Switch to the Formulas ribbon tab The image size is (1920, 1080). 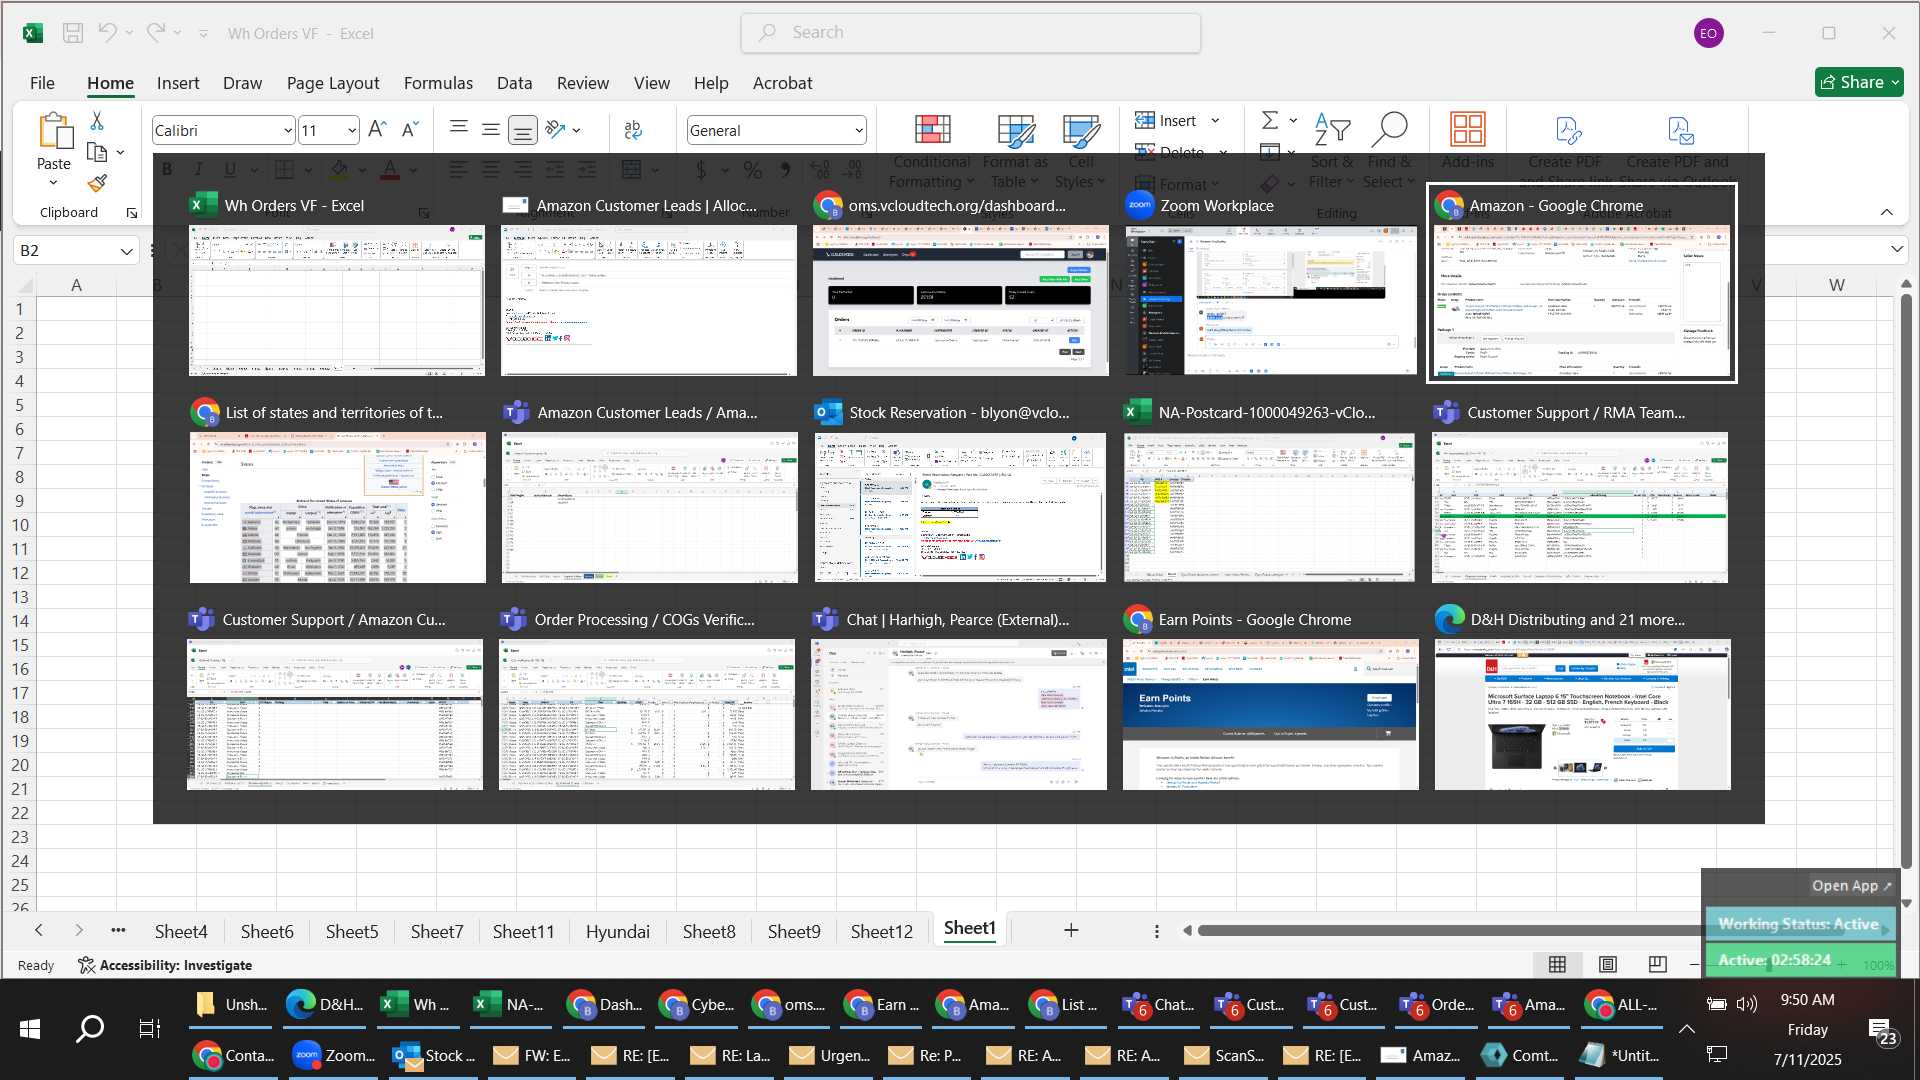(438, 83)
